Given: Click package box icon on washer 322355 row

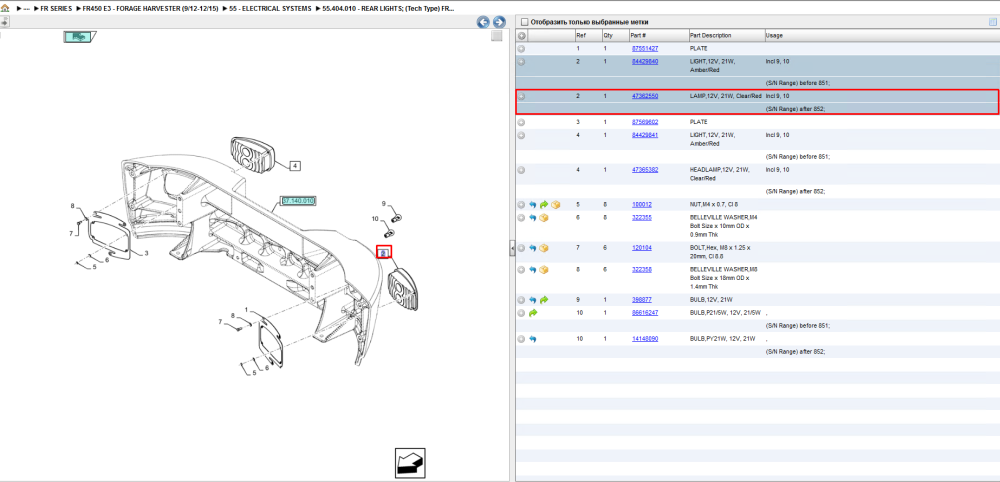Looking at the screenshot, I should (544, 218).
